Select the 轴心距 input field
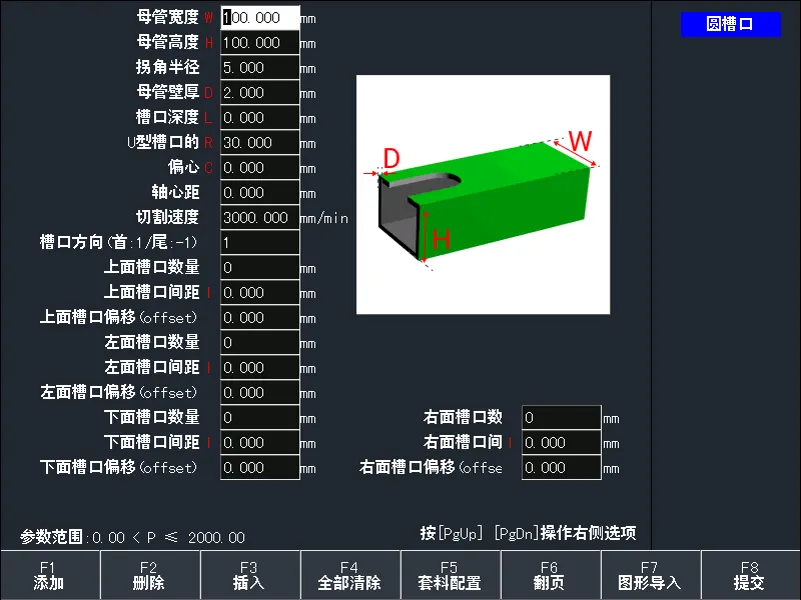801x600 pixels. click(260, 193)
